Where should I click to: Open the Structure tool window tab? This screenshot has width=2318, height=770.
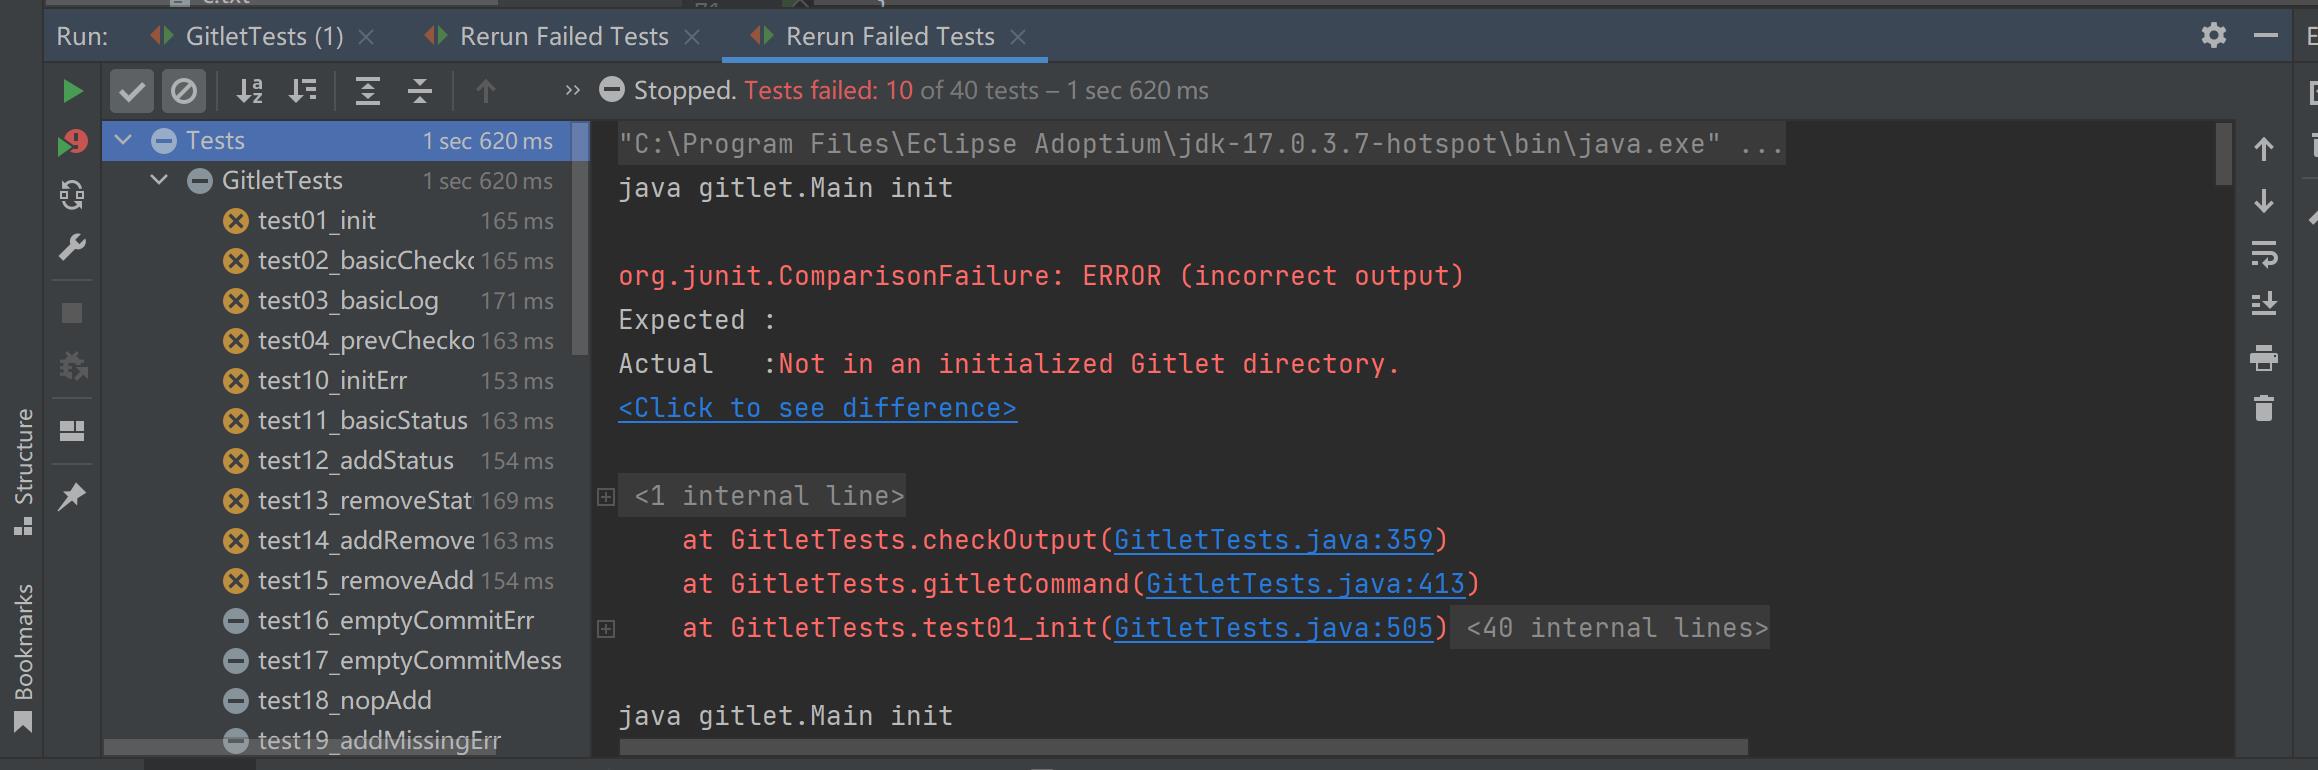coord(24,470)
